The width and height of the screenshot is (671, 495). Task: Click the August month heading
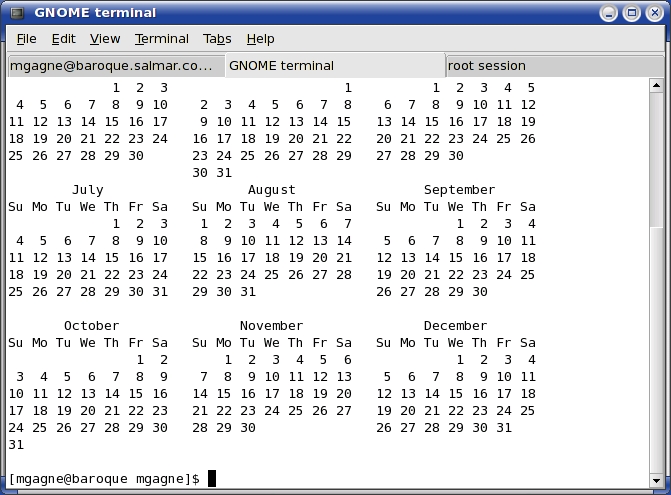click(x=272, y=190)
